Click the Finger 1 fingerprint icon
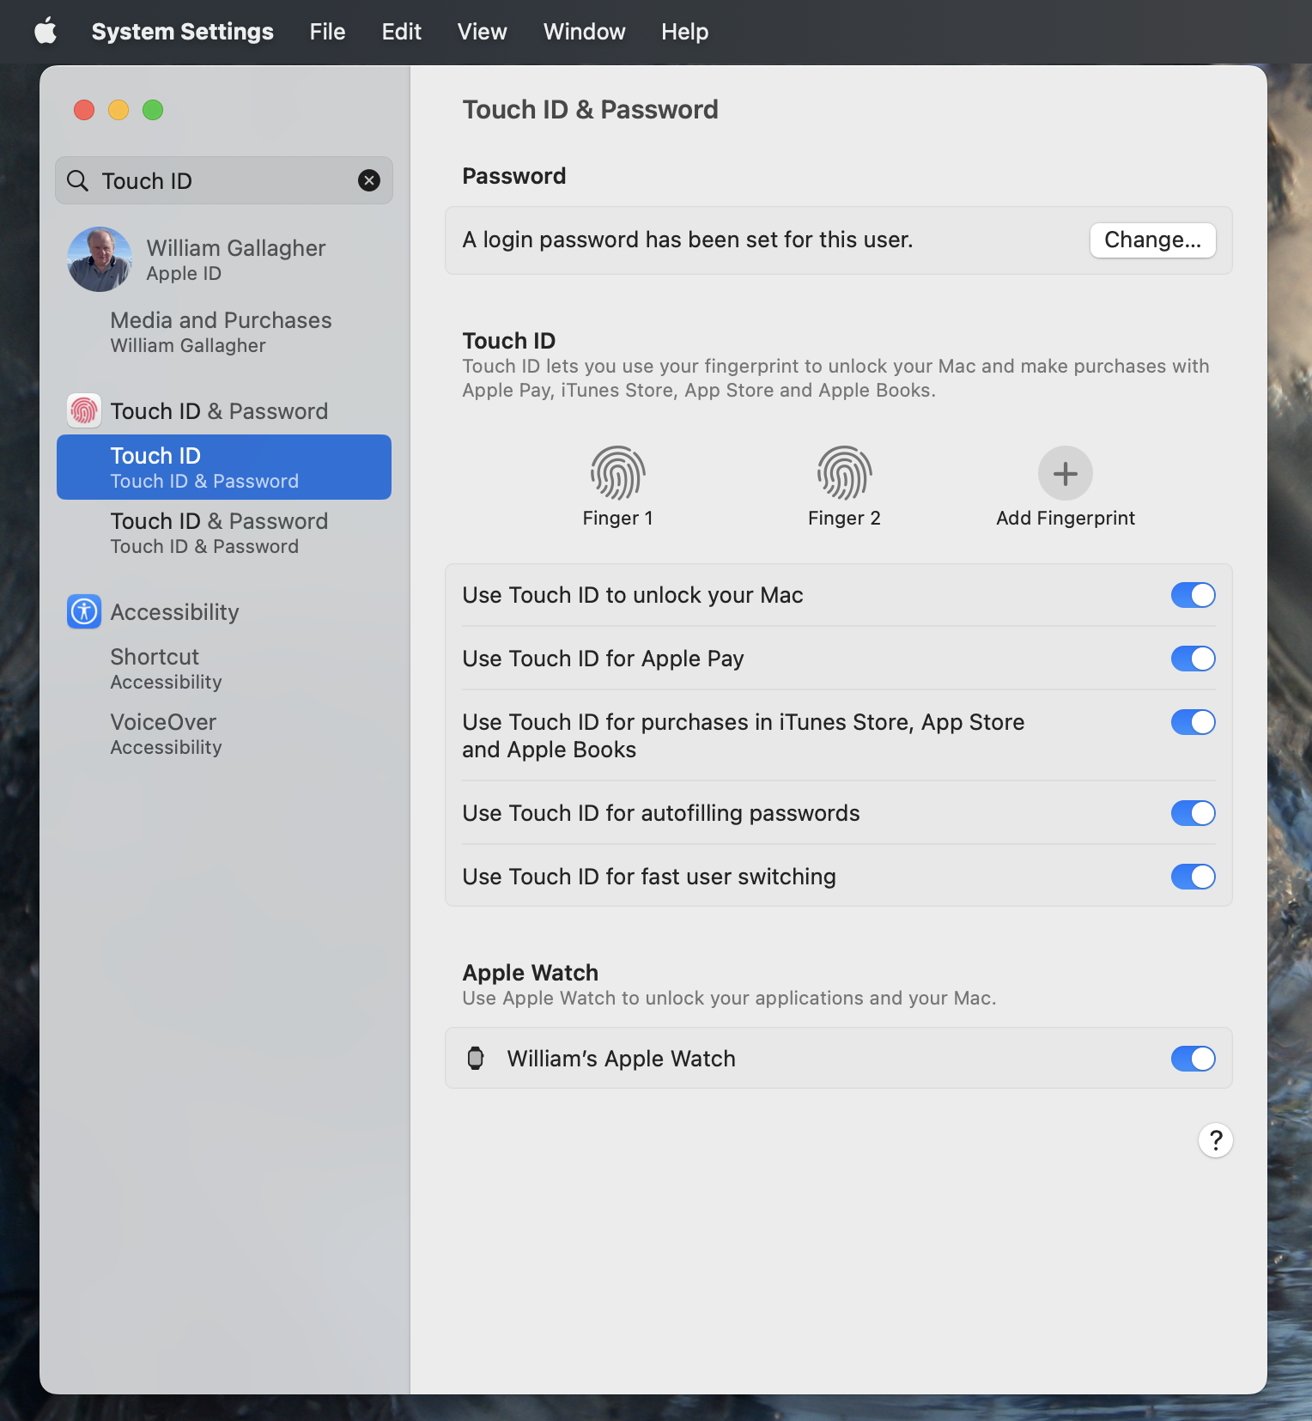 click(617, 473)
